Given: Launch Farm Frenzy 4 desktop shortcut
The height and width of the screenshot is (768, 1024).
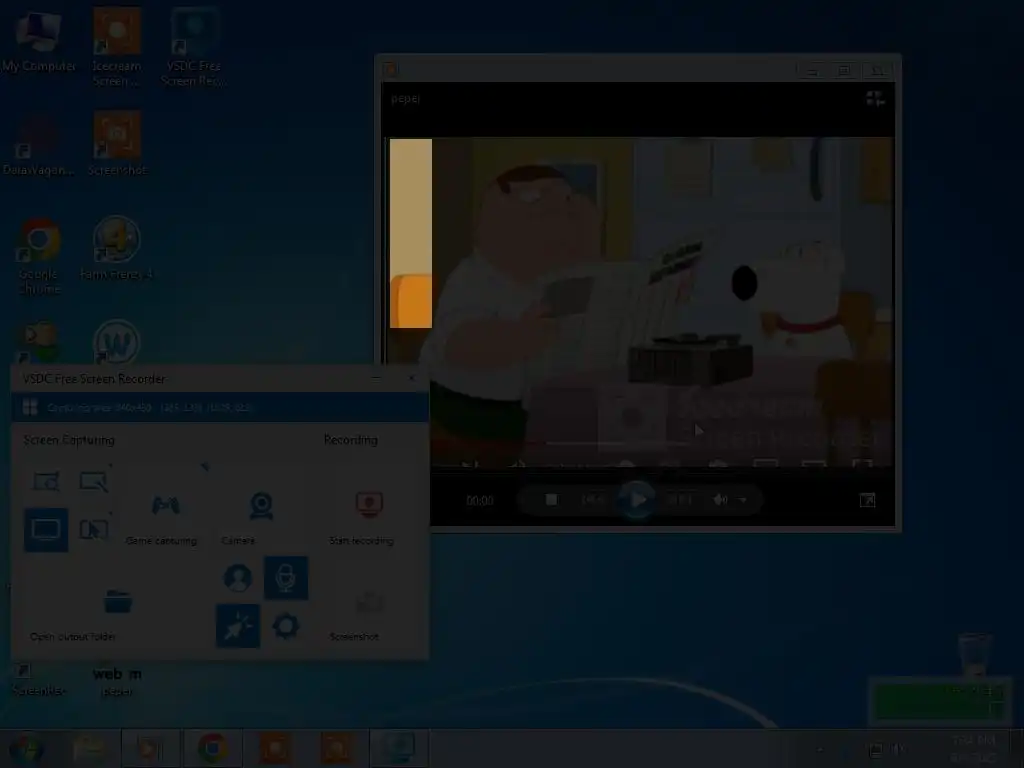Looking at the screenshot, I should click(x=116, y=248).
